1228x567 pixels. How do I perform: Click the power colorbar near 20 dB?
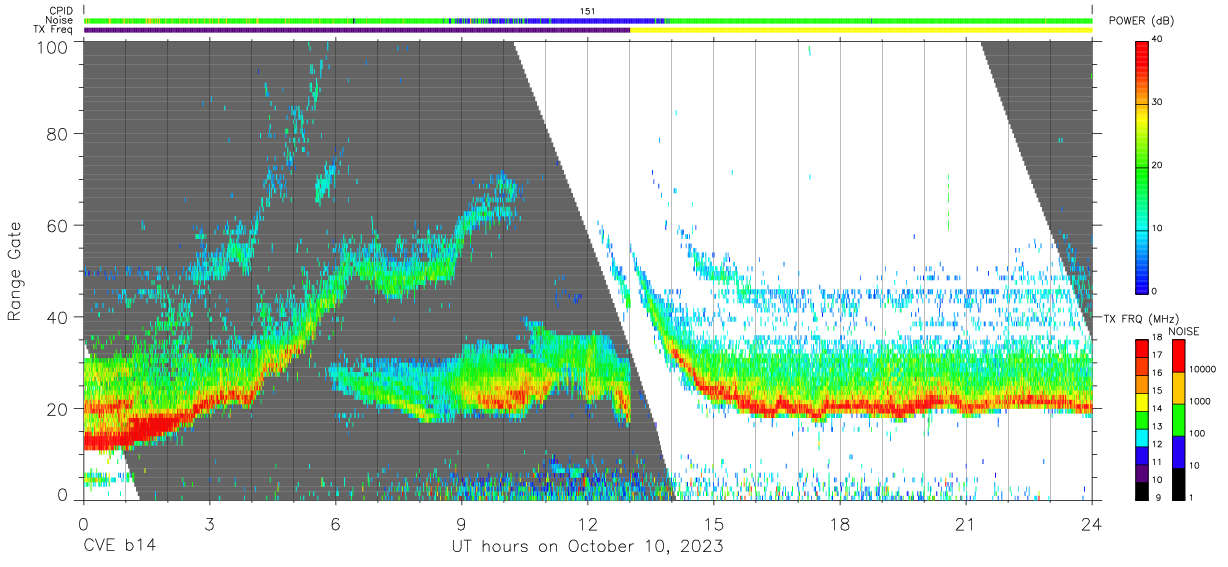point(1142,166)
